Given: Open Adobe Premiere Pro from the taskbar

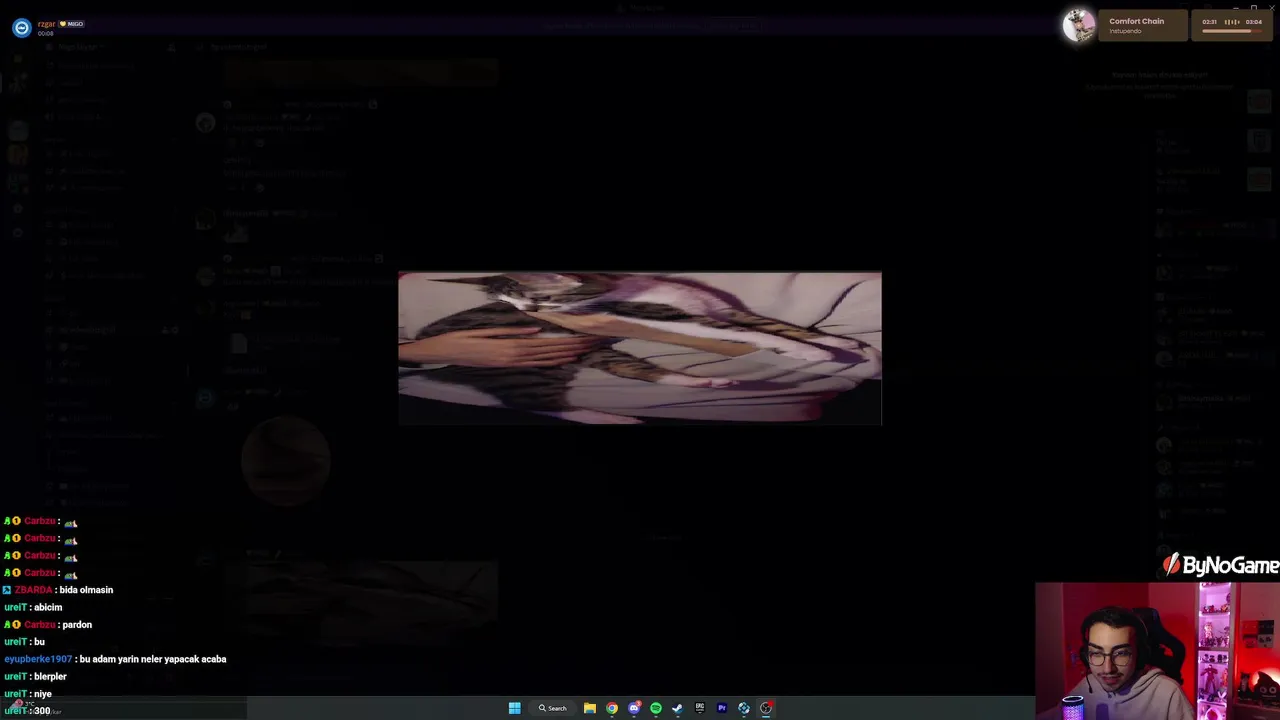Looking at the screenshot, I should pos(722,708).
